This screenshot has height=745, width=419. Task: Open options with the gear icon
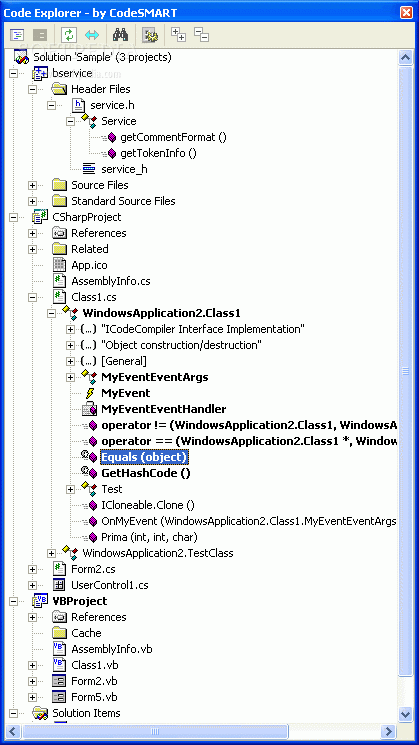coord(151,35)
